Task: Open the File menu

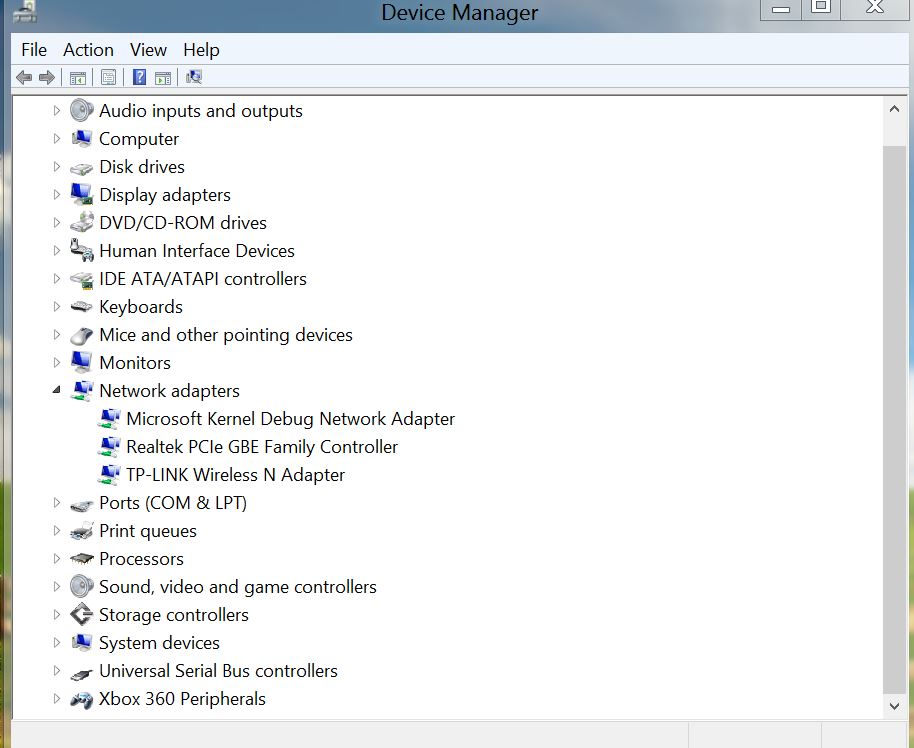Action: [34, 50]
